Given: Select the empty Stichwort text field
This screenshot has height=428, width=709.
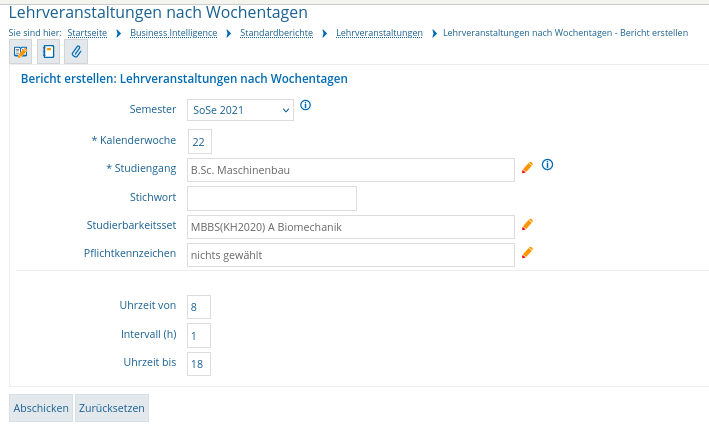Looking at the screenshot, I should (x=272, y=198).
